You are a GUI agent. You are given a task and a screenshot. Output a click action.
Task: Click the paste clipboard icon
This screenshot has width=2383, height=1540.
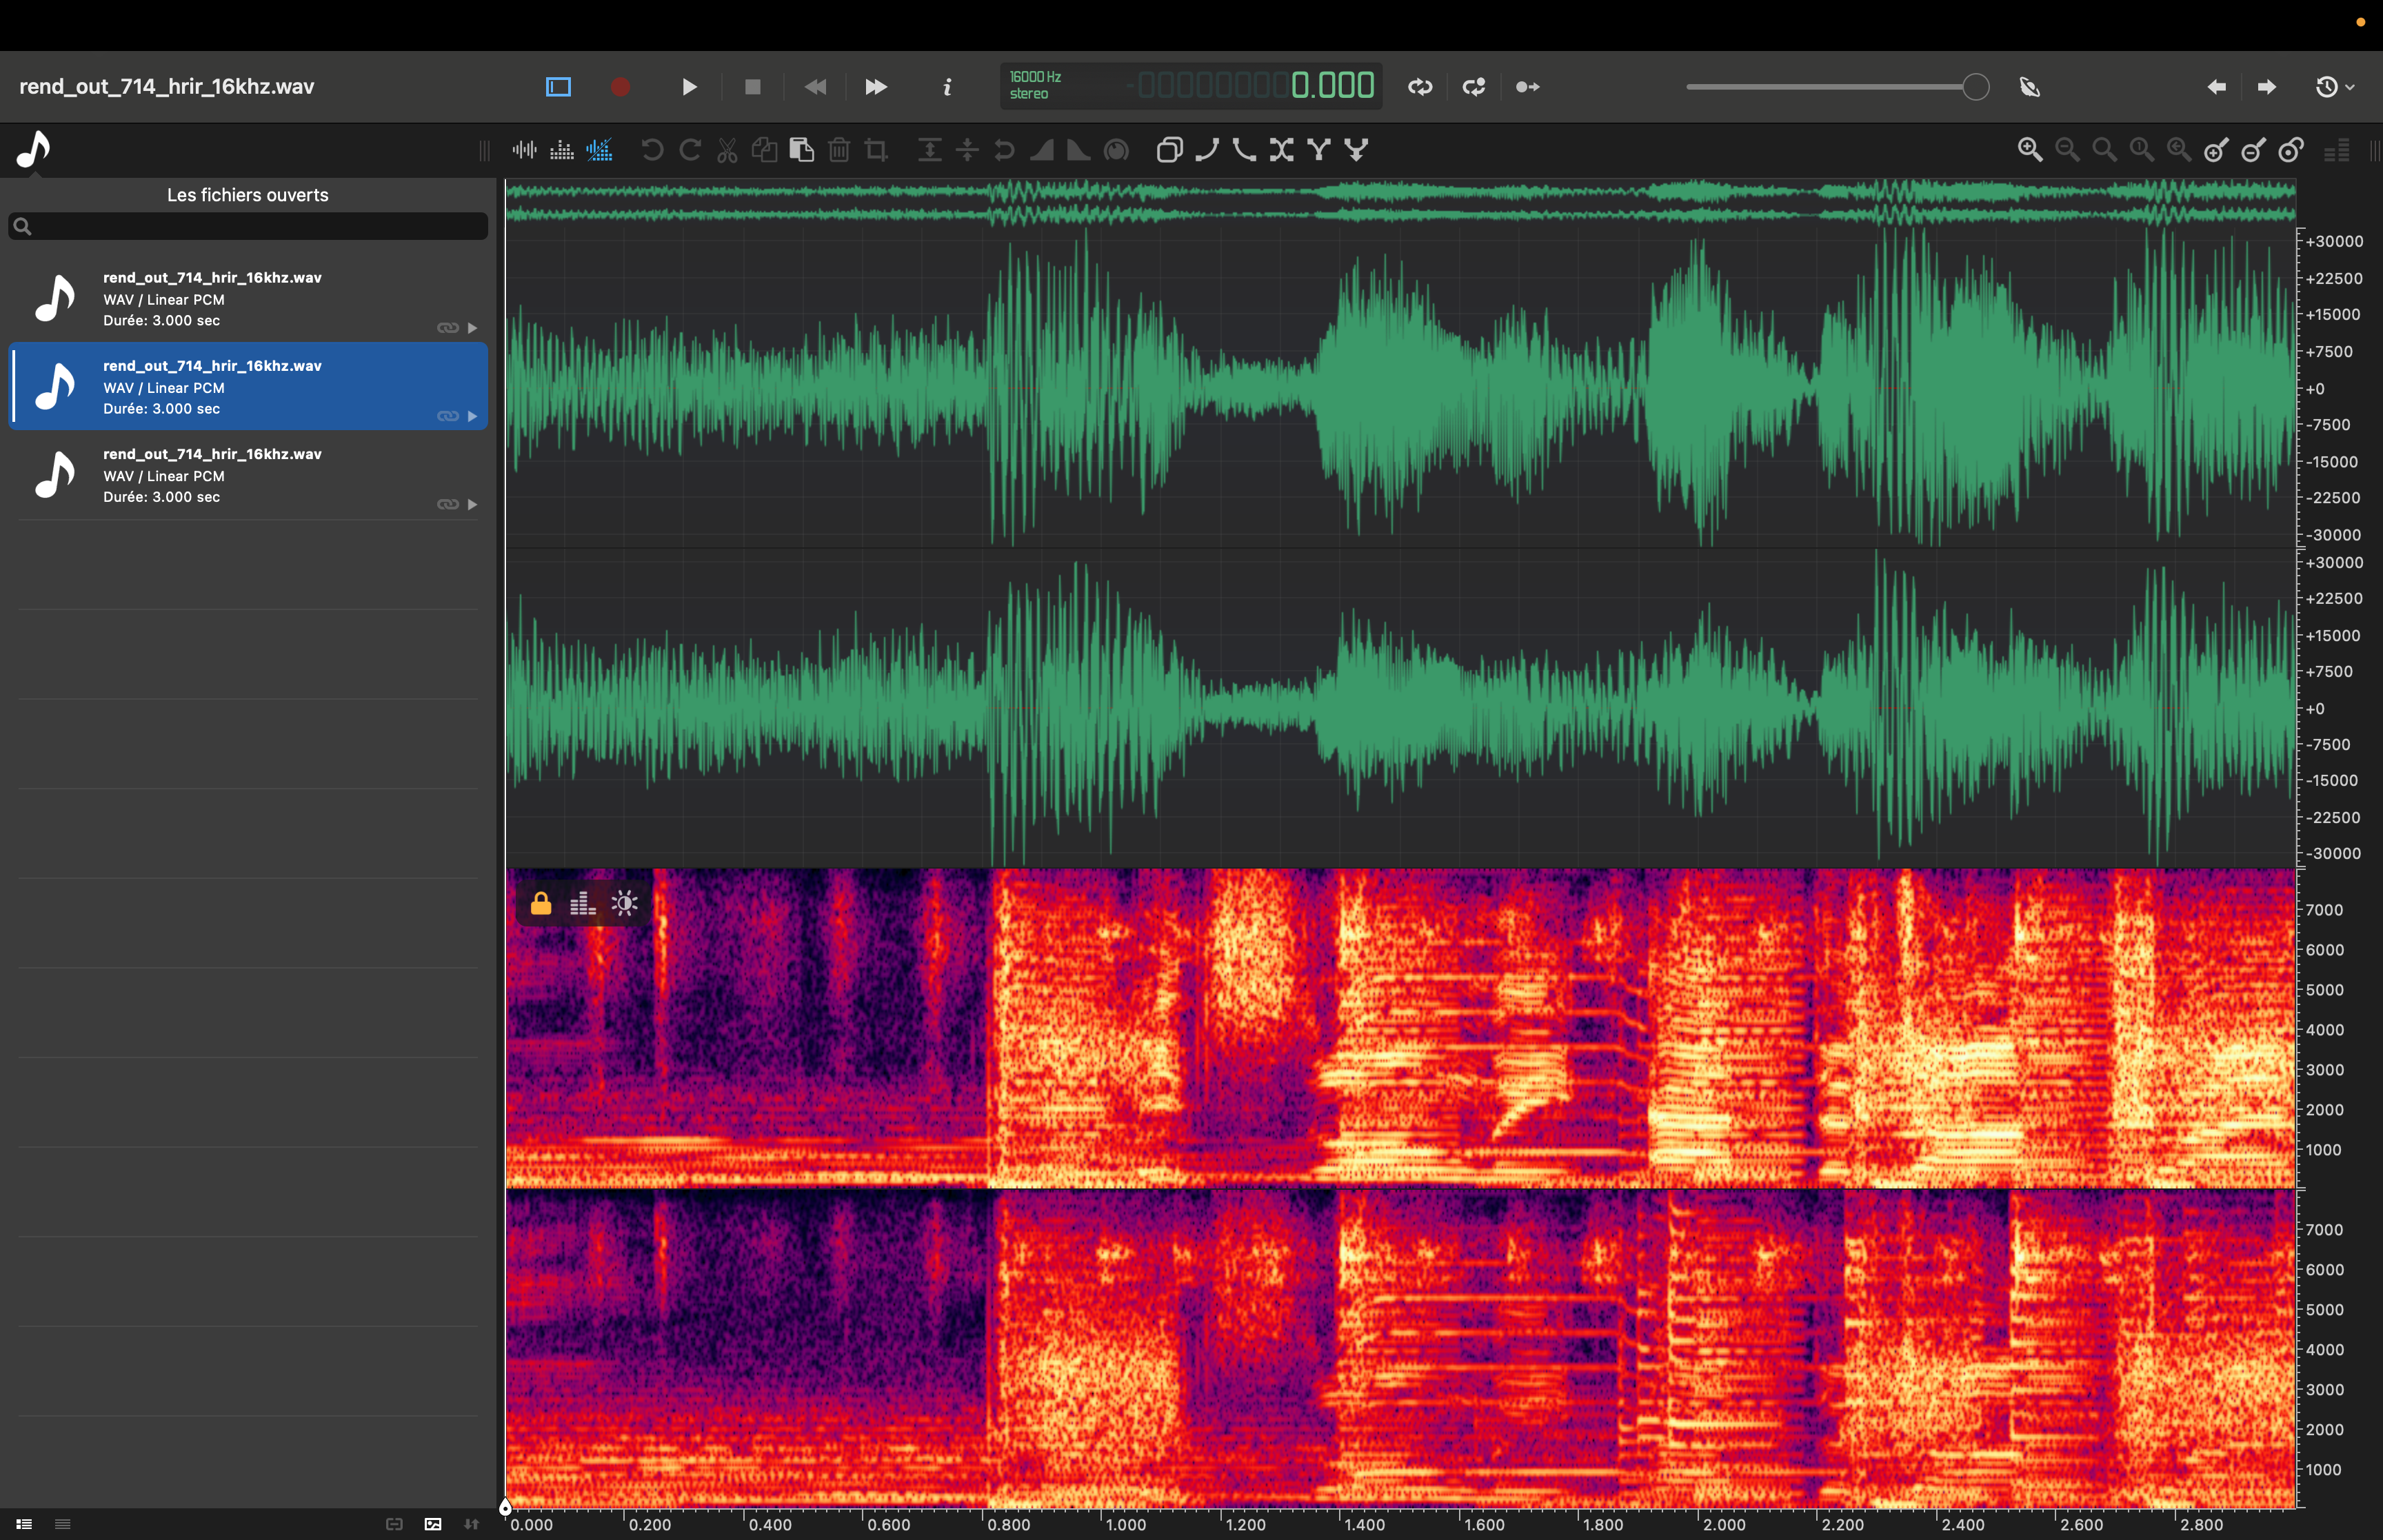click(x=801, y=150)
